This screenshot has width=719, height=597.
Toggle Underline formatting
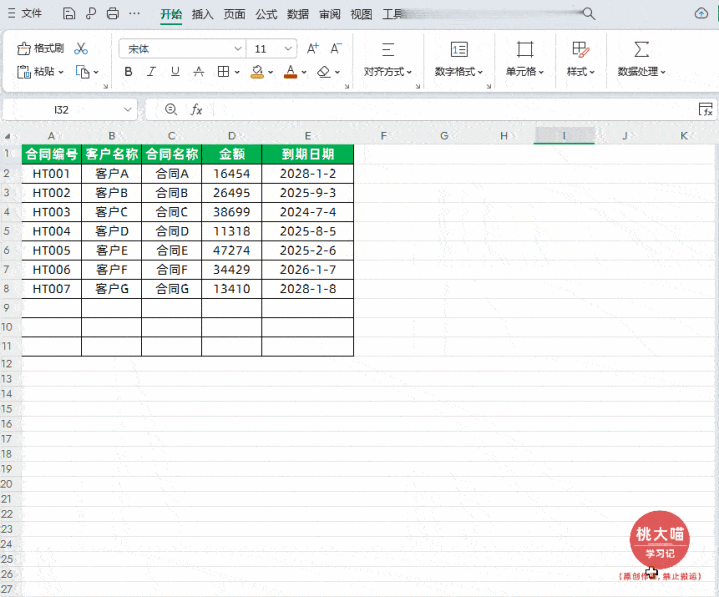point(175,72)
